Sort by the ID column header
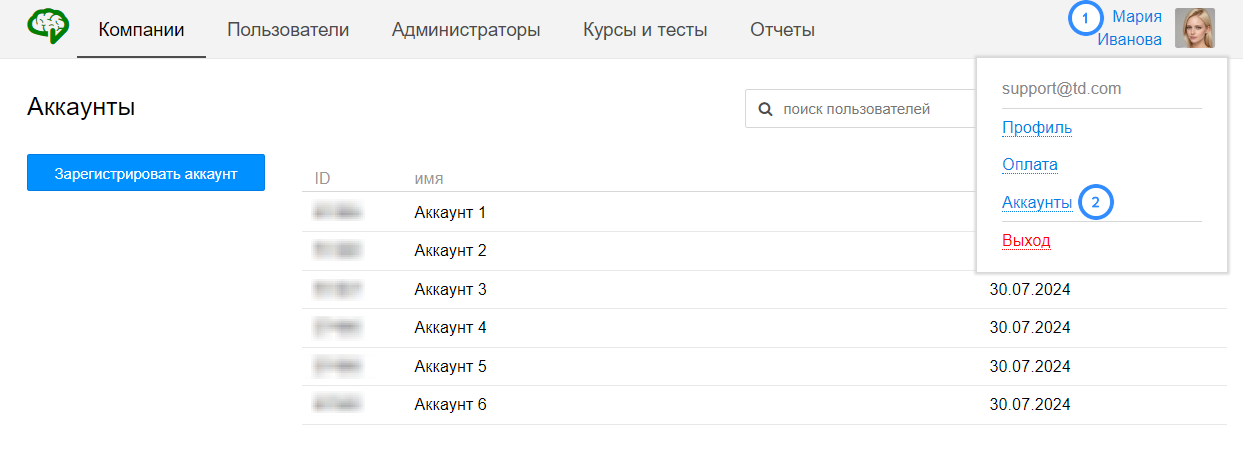This screenshot has width=1243, height=450. pyautogui.click(x=322, y=179)
